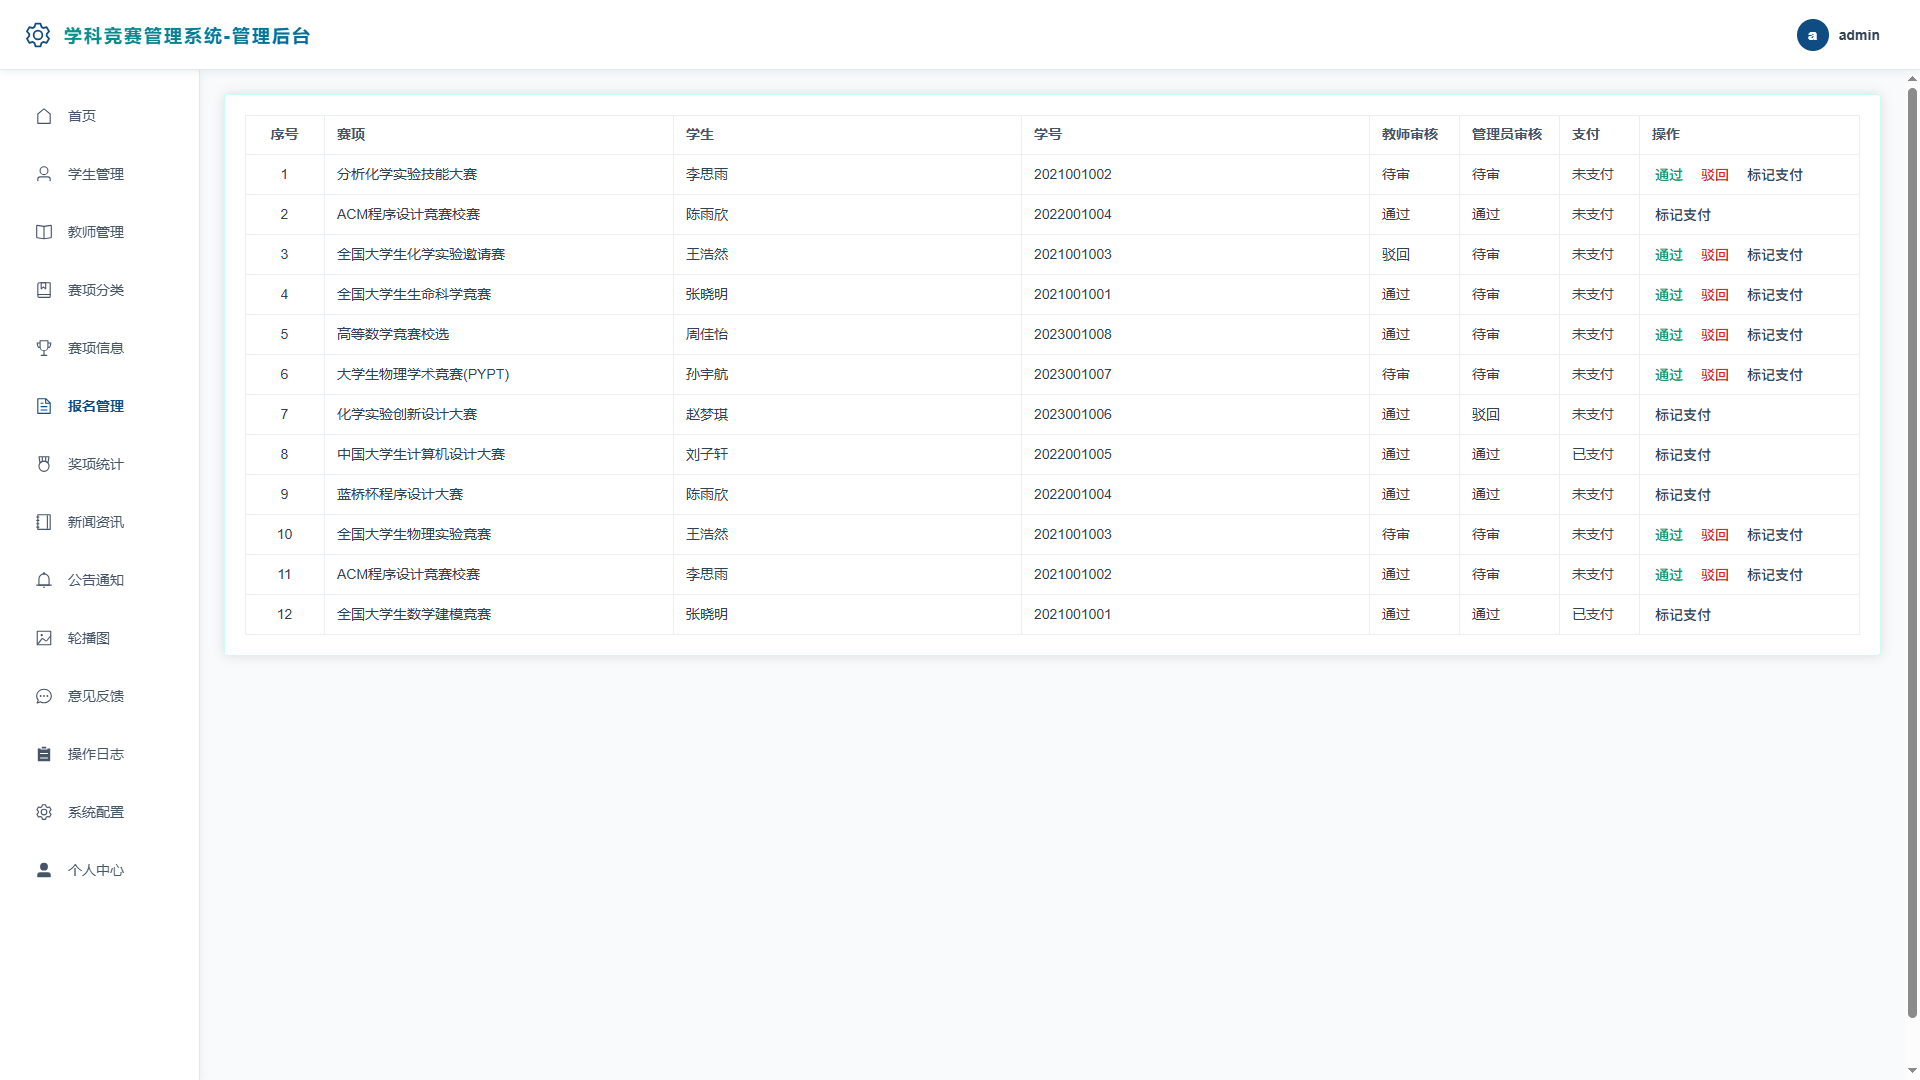The width and height of the screenshot is (1920, 1080).
Task: Reject 王浩然's 全国大学生化学实验邀请赛 entry
Action: click(1714, 255)
